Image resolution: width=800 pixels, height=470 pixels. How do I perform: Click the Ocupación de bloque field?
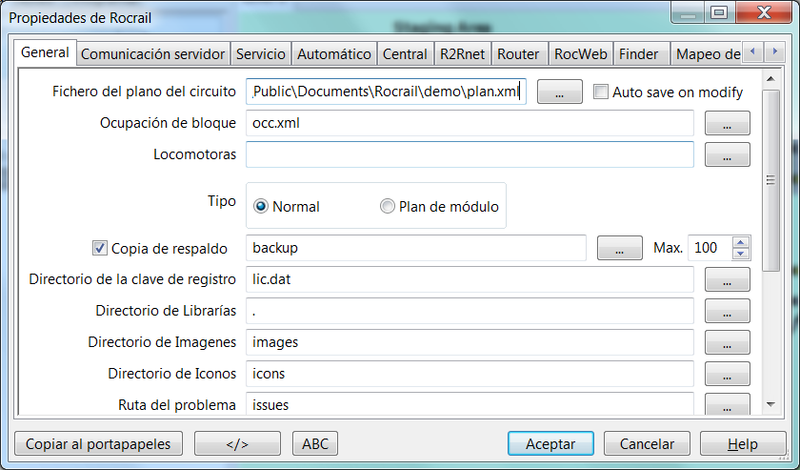tap(469, 123)
